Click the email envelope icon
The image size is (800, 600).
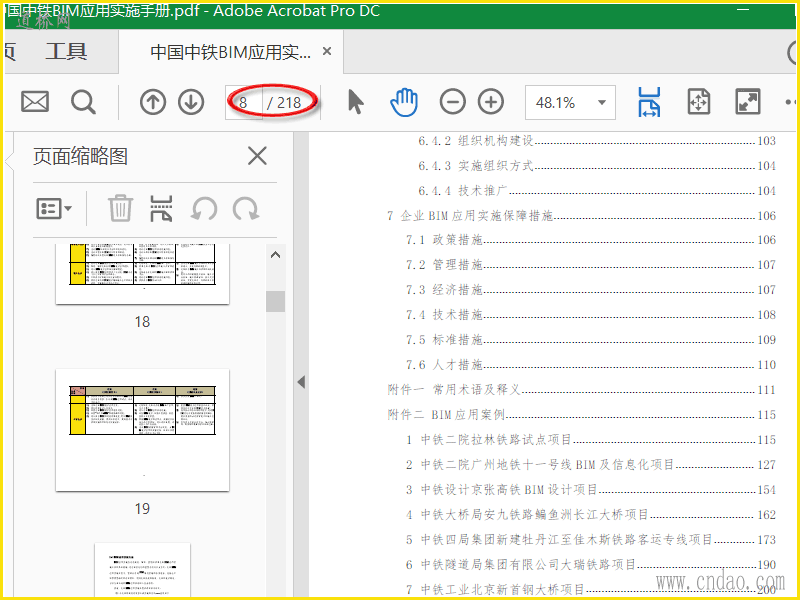click(35, 102)
